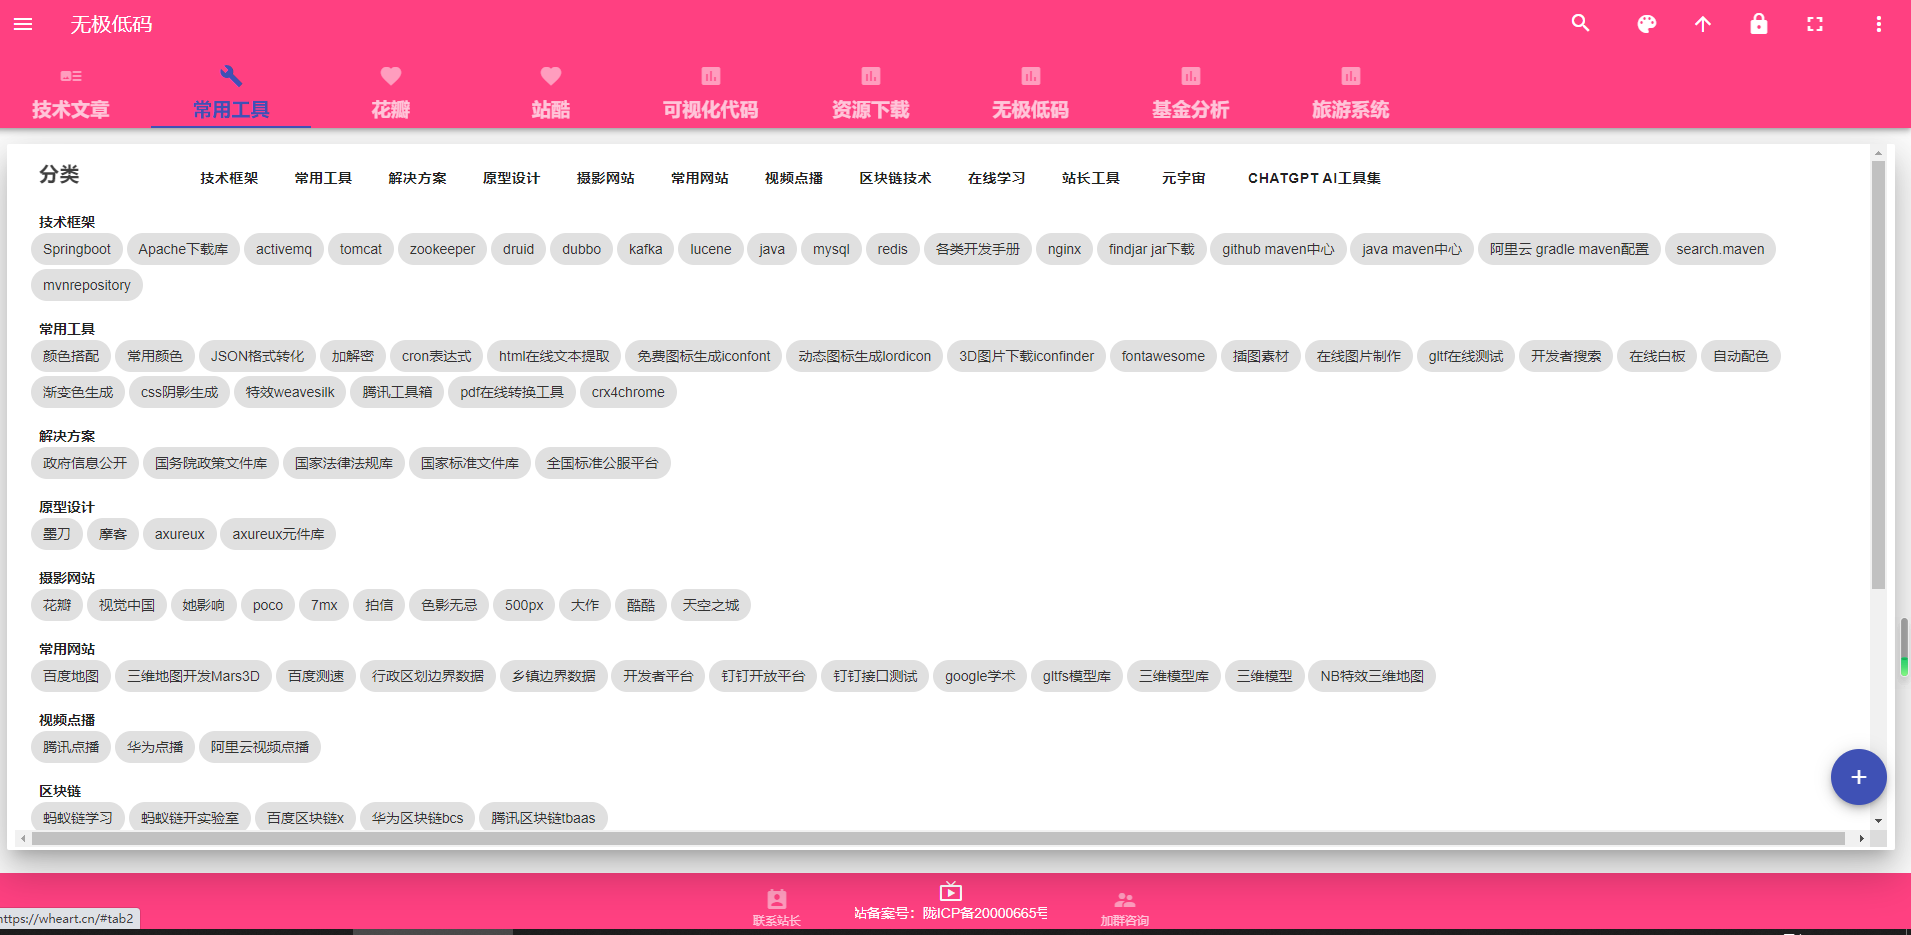Open the color theme palette icon
Viewport: 1911px width, 935px height.
pos(1646,24)
